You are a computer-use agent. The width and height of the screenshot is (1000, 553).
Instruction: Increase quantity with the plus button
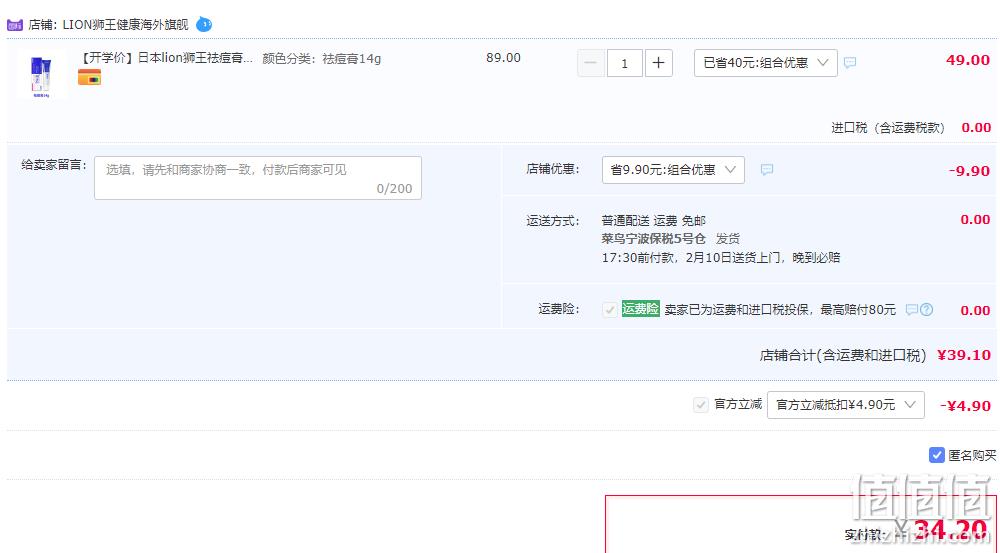659,63
